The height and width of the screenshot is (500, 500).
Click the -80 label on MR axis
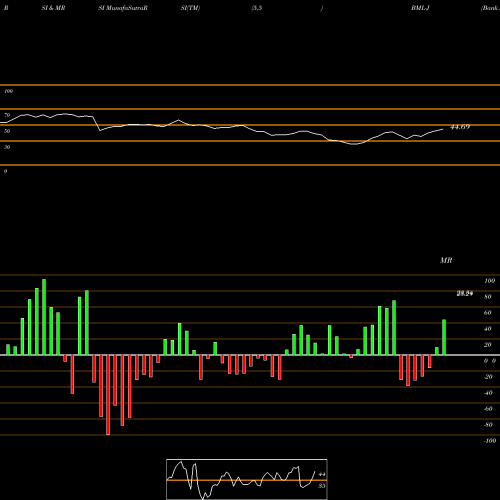tap(488, 425)
